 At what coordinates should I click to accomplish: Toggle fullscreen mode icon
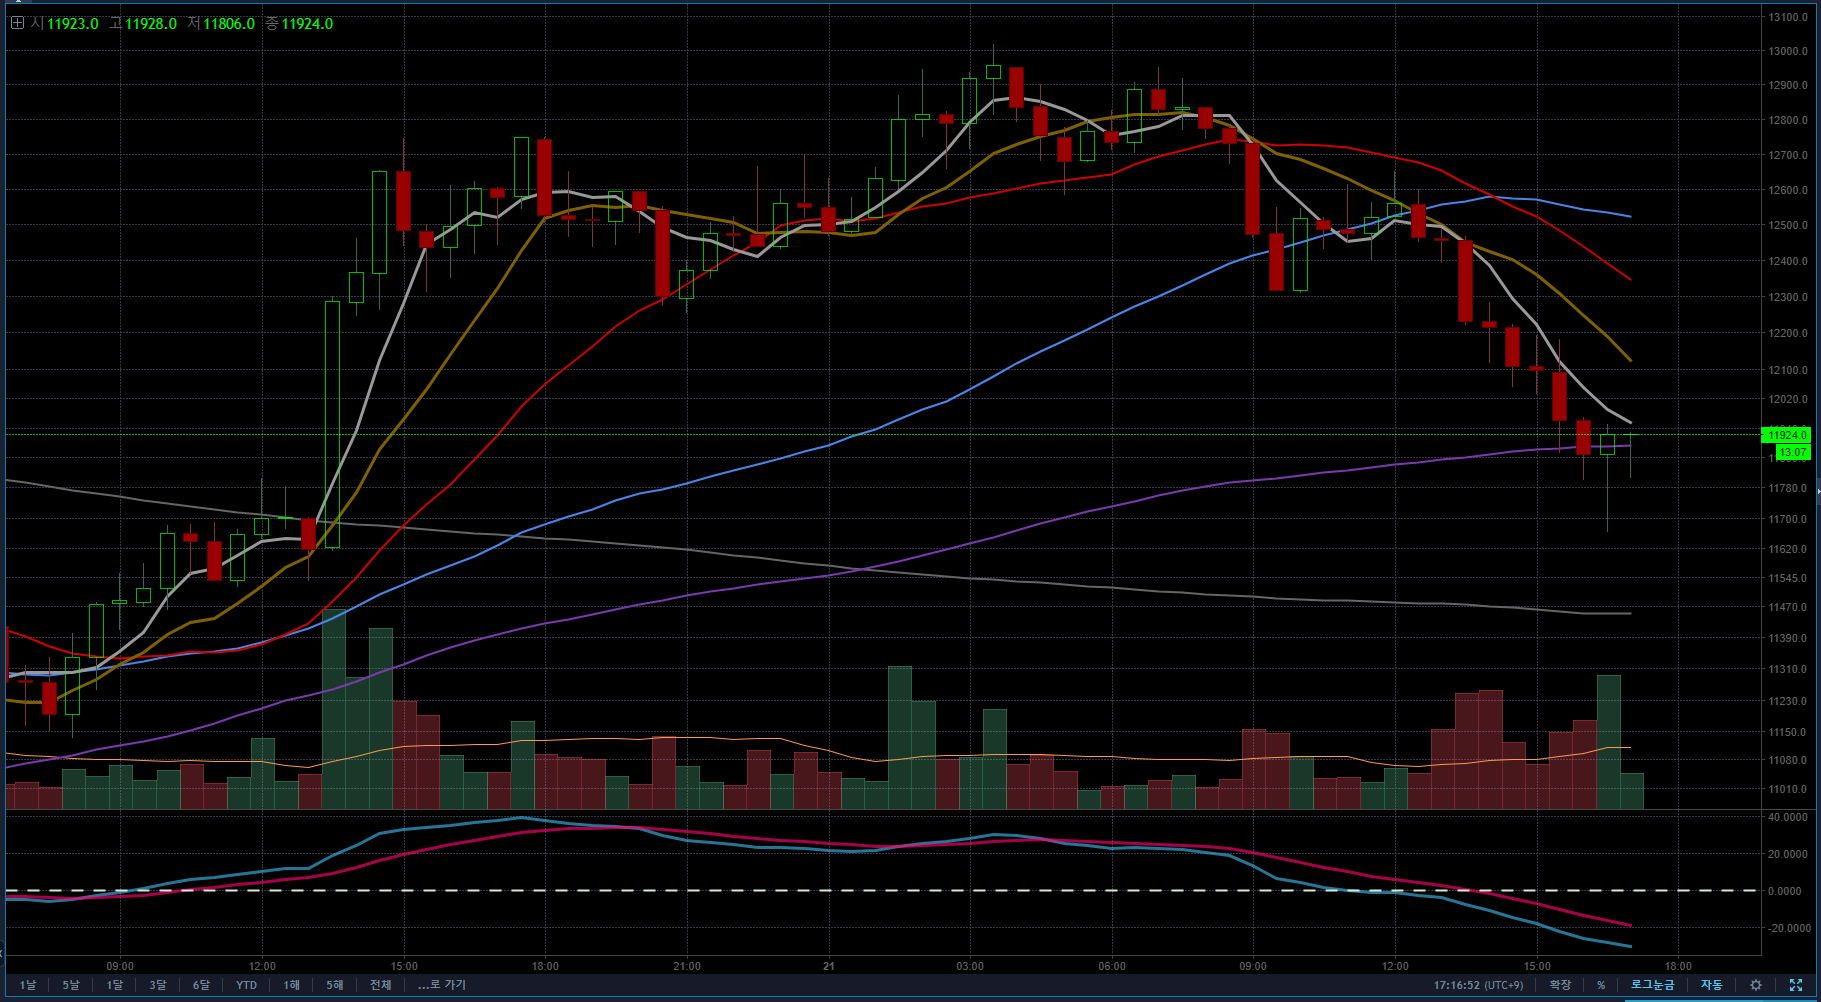tap(1796, 985)
